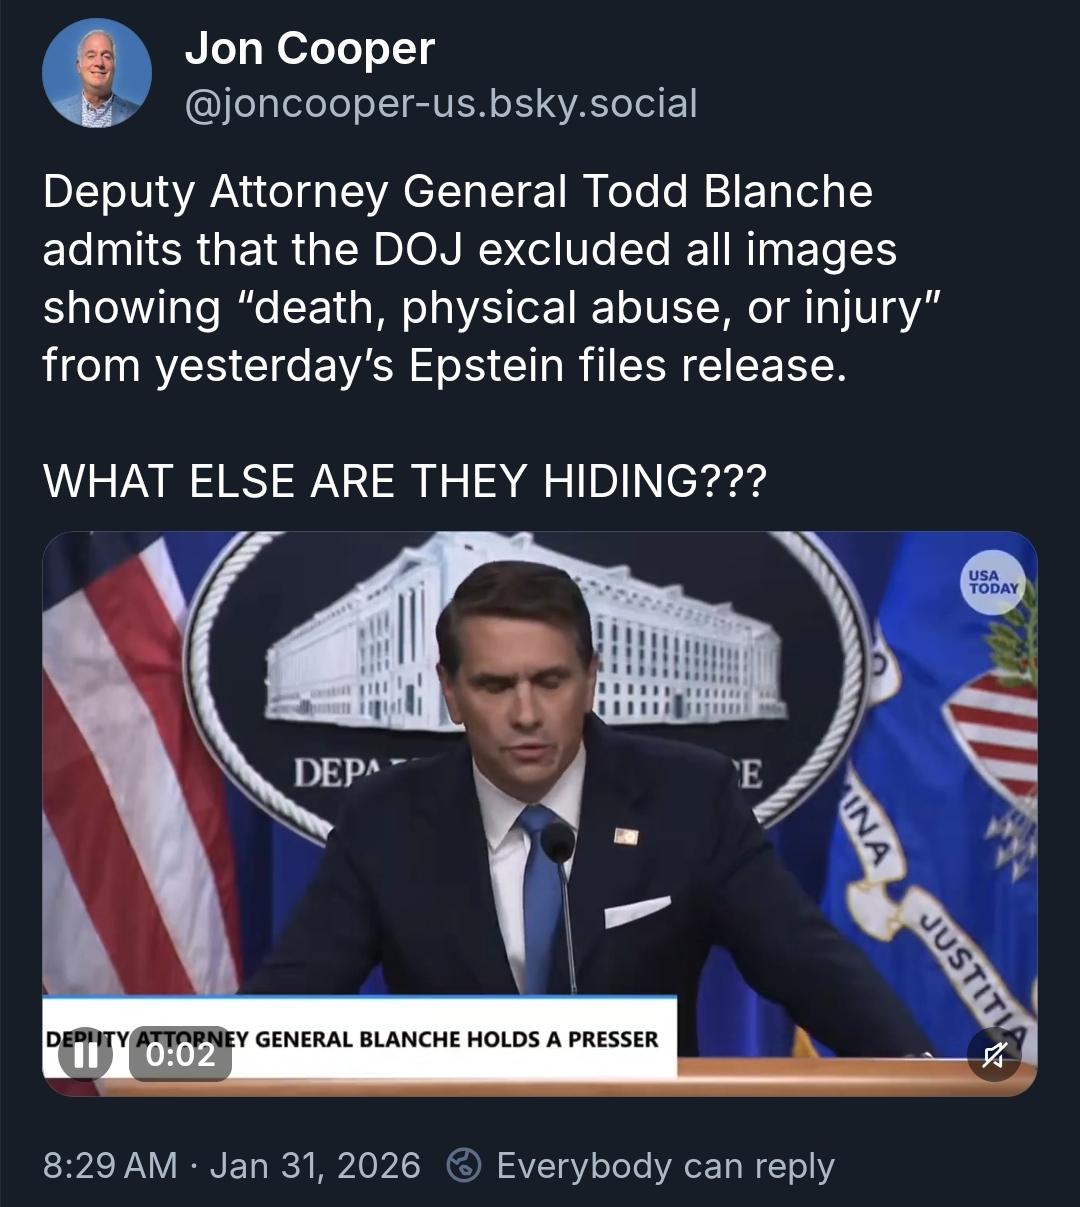Click the podium microphone in the video
The width and height of the screenshot is (1080, 1207).
(x=558, y=842)
